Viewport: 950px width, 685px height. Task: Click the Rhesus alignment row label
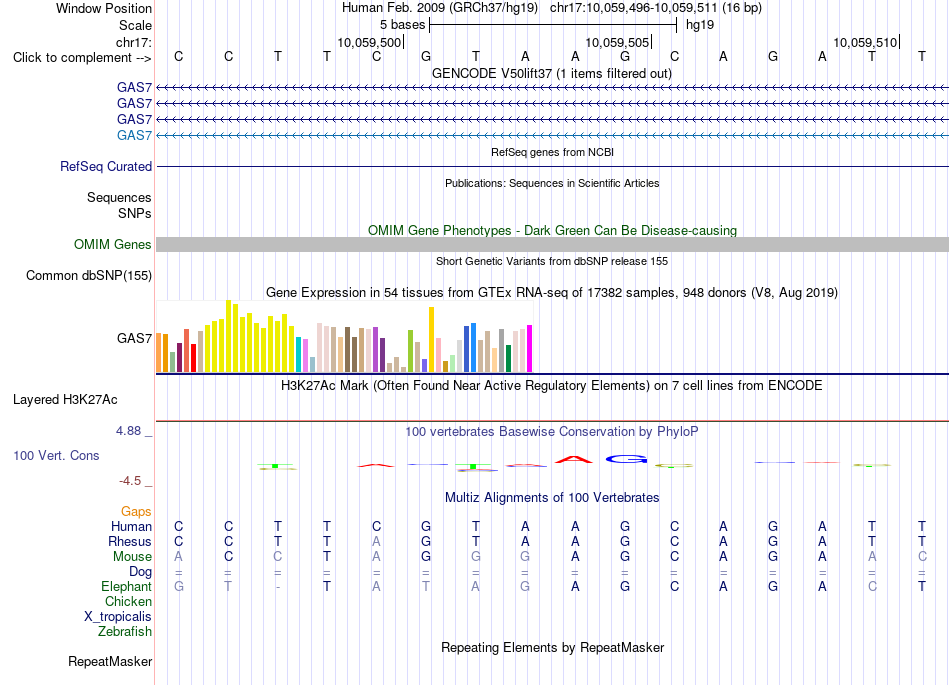(x=130, y=541)
